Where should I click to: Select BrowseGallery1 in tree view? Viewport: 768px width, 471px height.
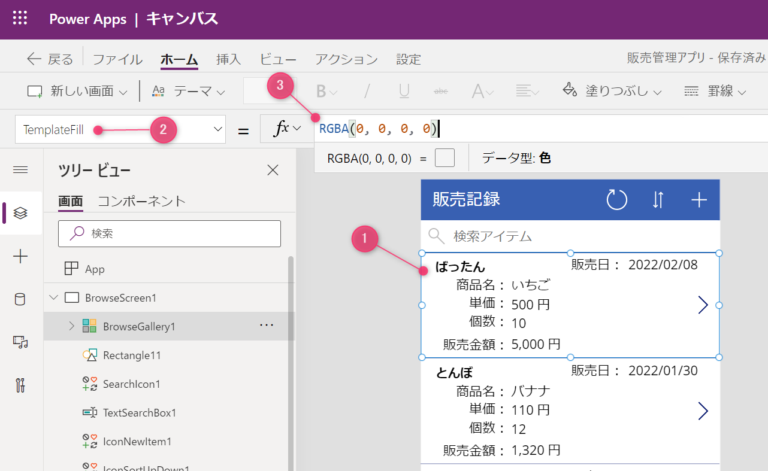pos(139,327)
